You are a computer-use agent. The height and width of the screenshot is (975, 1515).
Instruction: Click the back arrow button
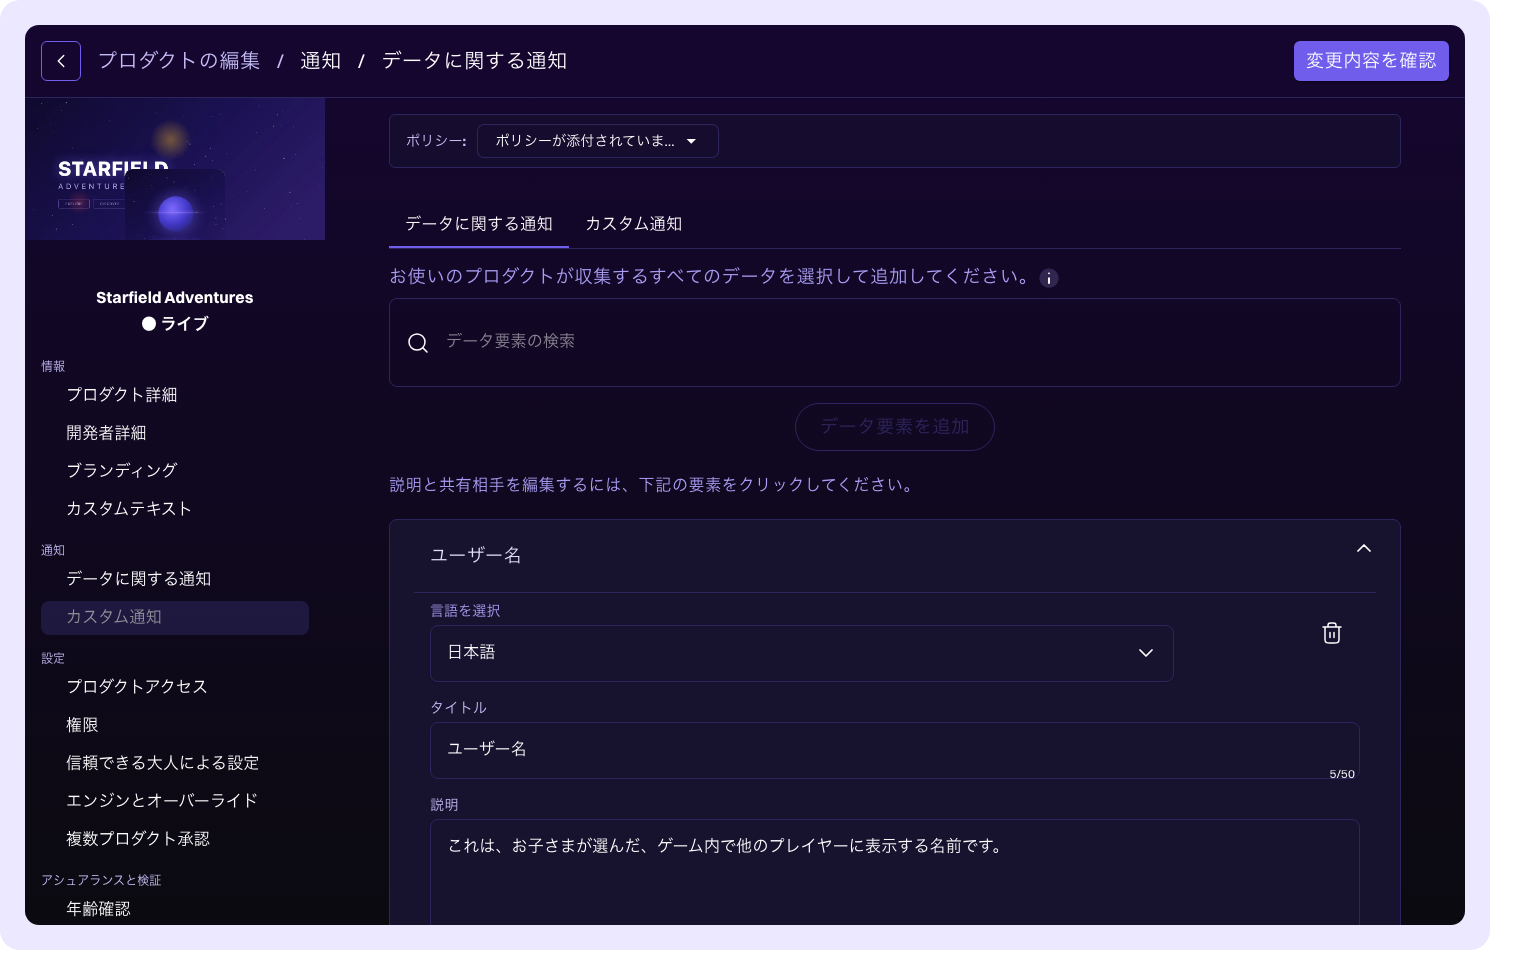click(61, 61)
